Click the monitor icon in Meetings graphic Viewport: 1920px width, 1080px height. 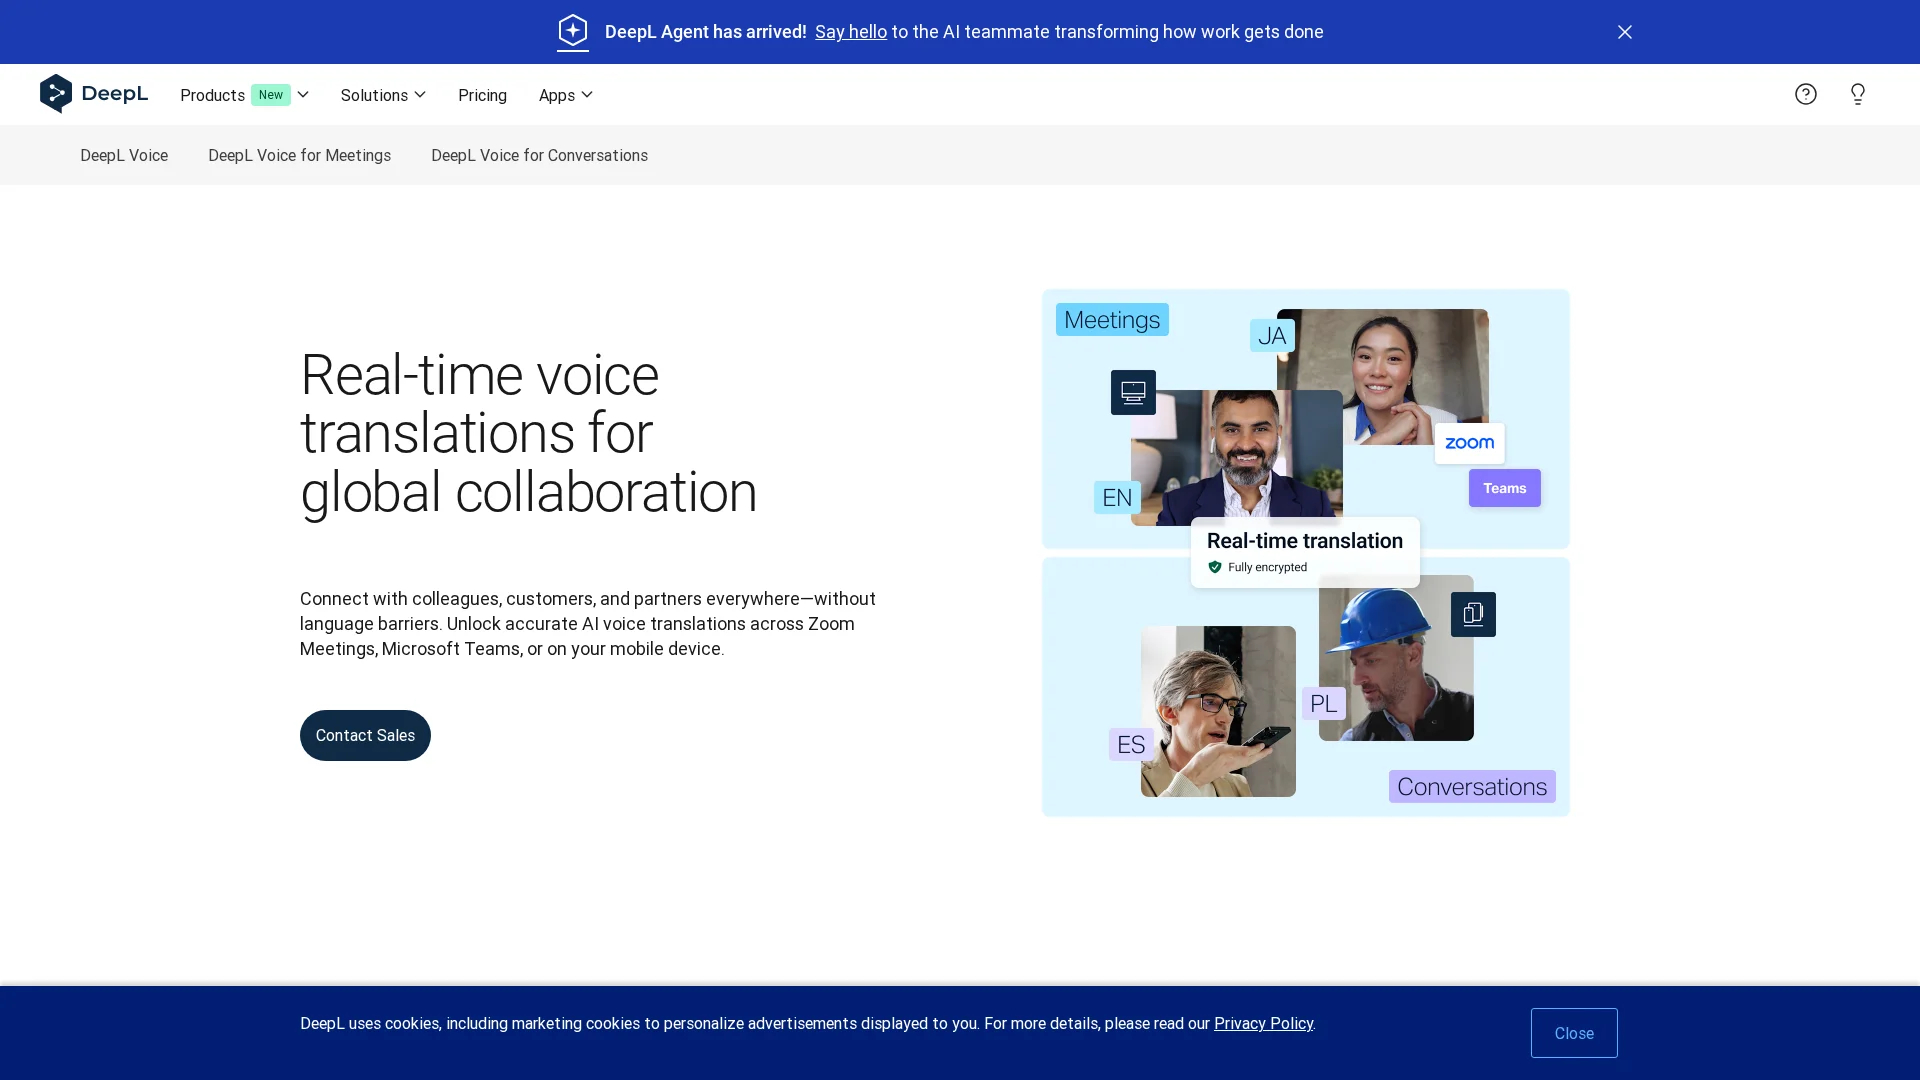tap(1133, 392)
